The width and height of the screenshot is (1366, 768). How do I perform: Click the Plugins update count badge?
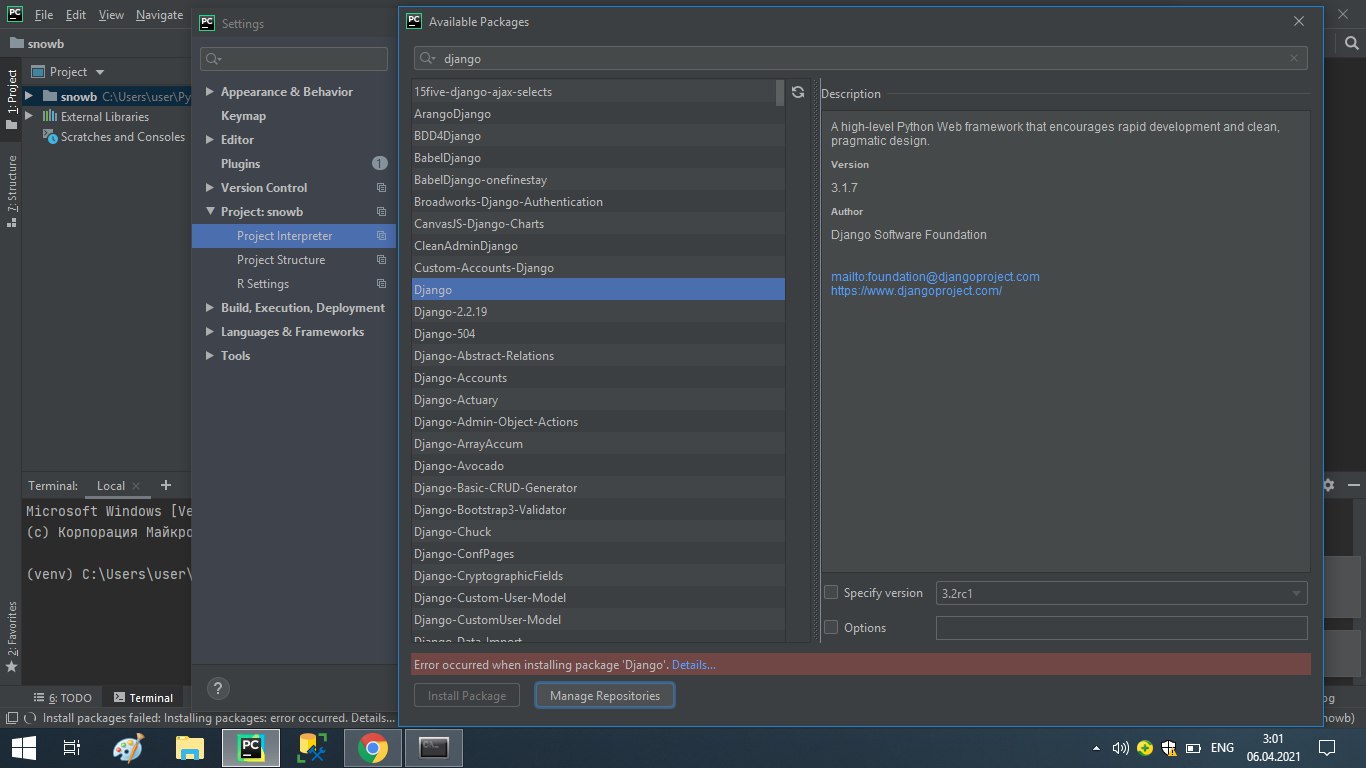[x=380, y=164]
